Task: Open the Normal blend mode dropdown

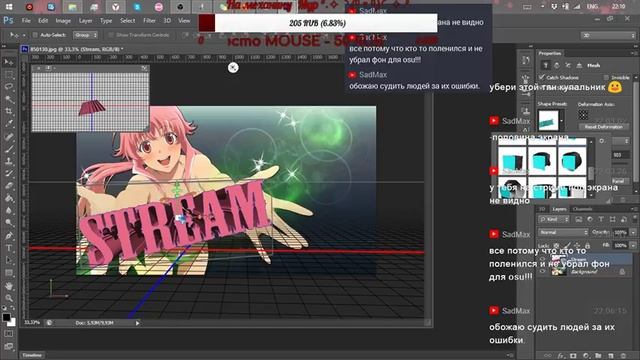Action: pos(563,232)
